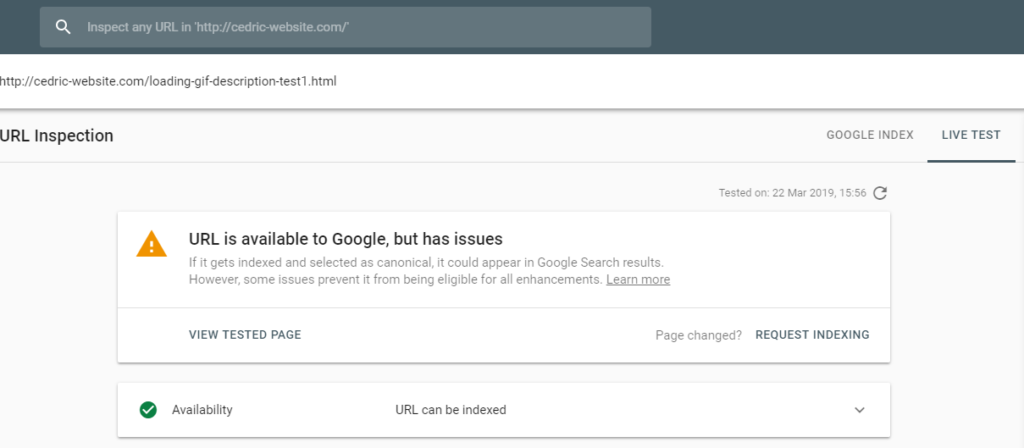Click the 'Page changed?' label
The height and width of the screenshot is (448, 1024).
coord(699,335)
